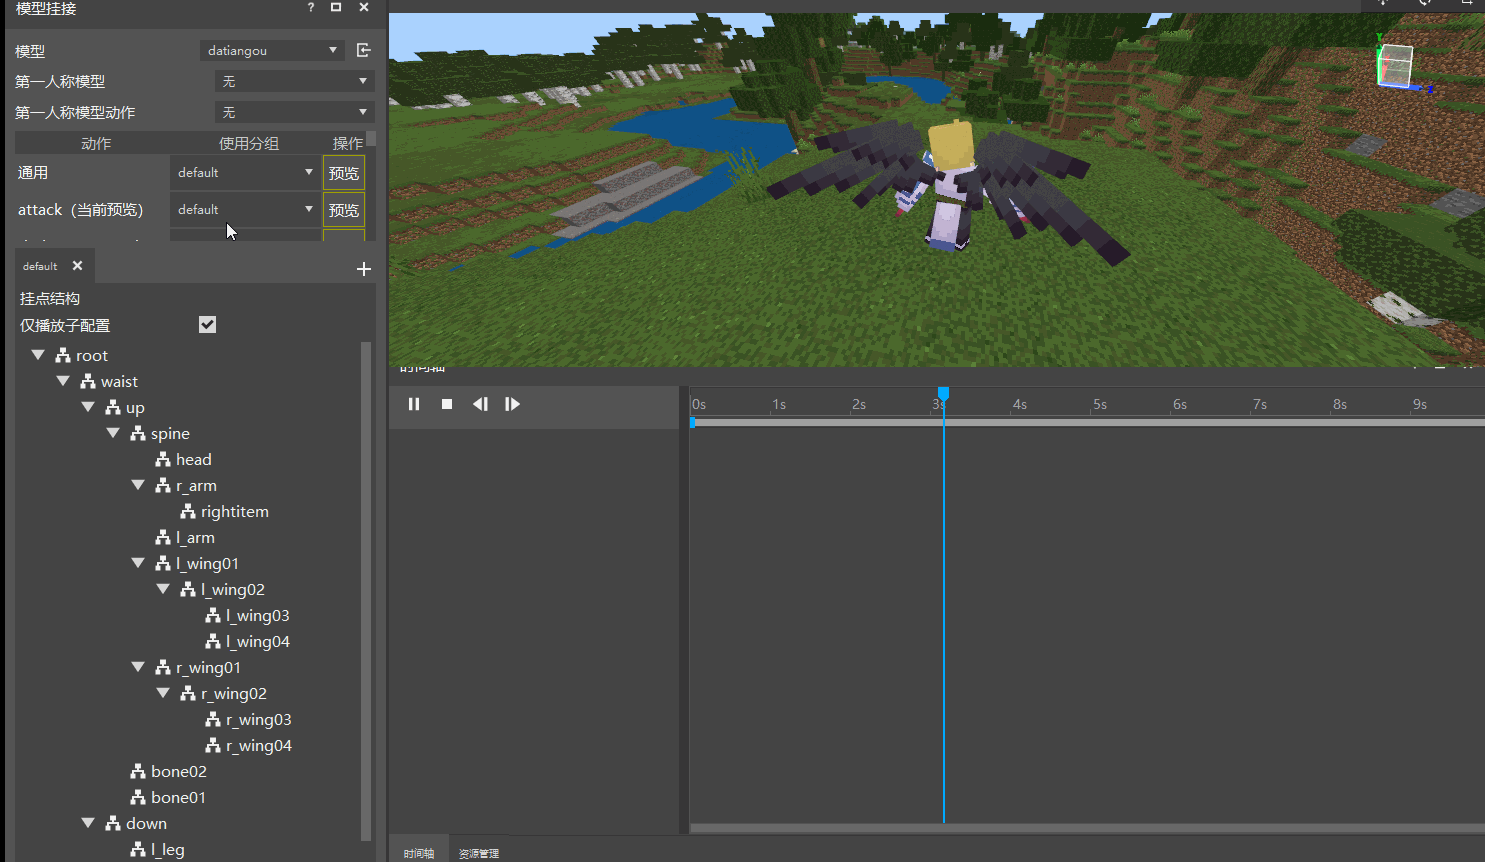Preview the attack action
Image resolution: width=1485 pixels, height=862 pixels.
[344, 210]
